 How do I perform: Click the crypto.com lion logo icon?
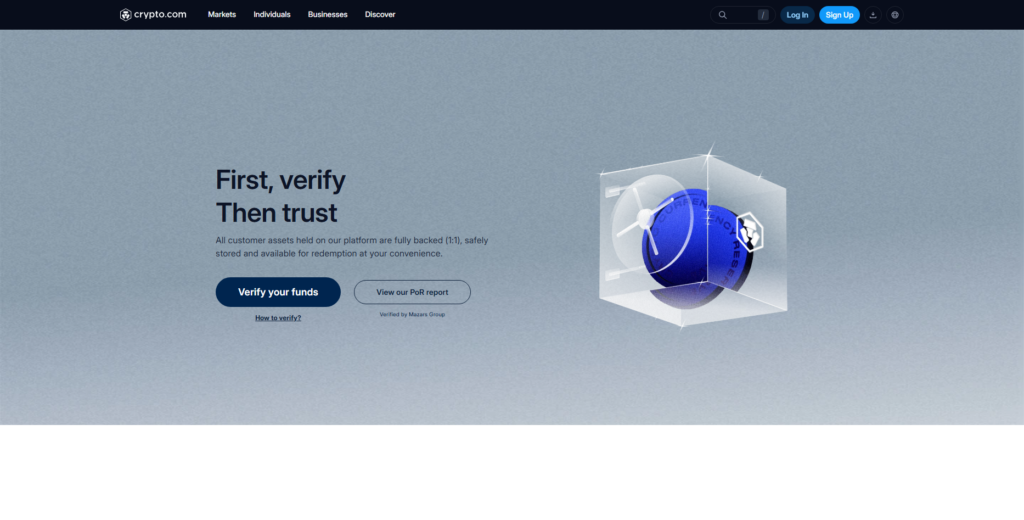[125, 15]
